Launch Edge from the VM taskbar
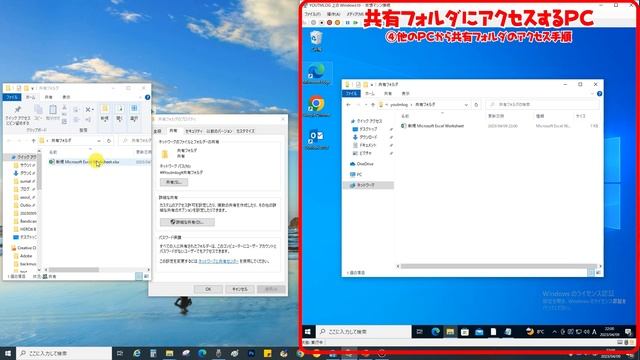This screenshot has height=360, width=640. pos(435,331)
